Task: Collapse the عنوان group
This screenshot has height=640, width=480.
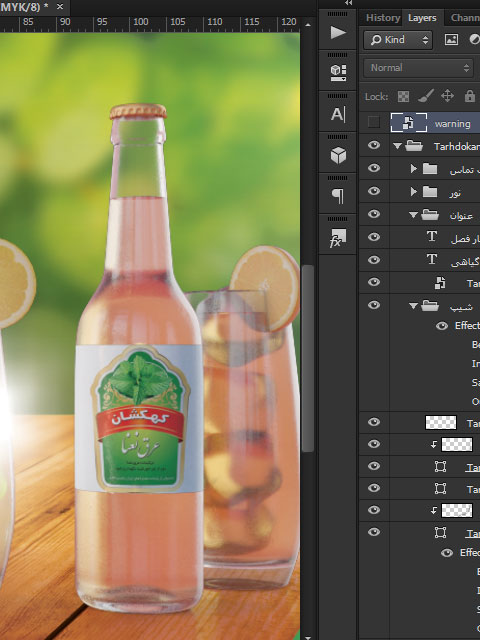Action: (413, 215)
